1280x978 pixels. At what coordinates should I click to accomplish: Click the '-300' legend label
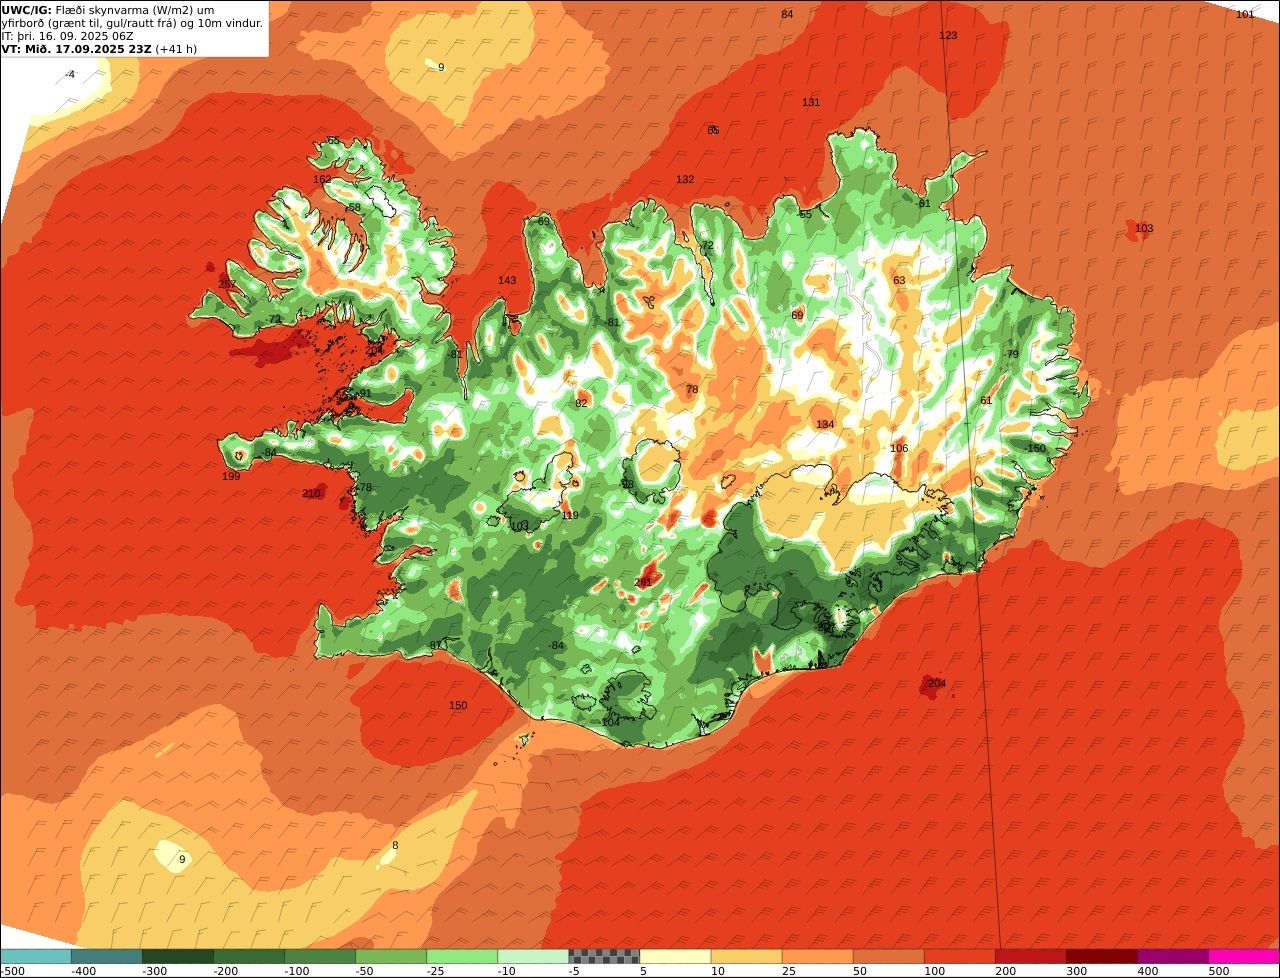154,971
